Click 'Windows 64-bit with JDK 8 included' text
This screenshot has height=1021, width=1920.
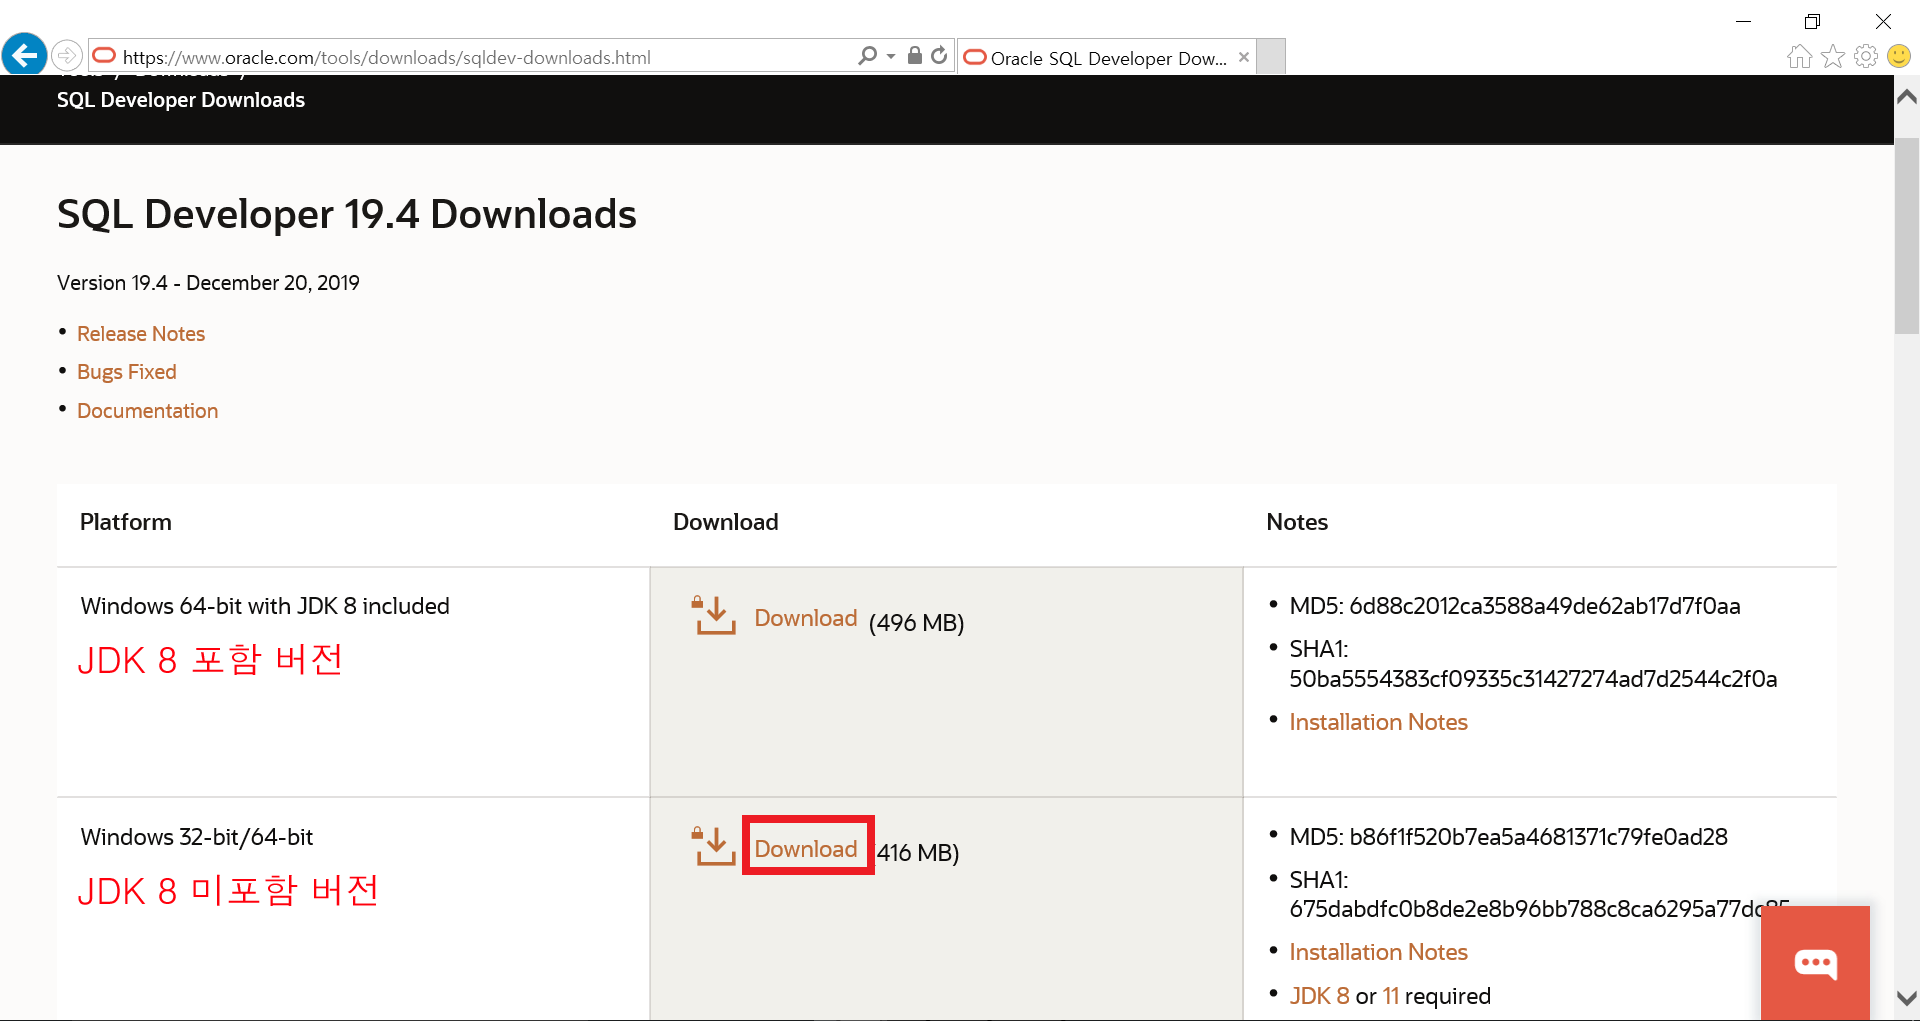click(x=265, y=606)
